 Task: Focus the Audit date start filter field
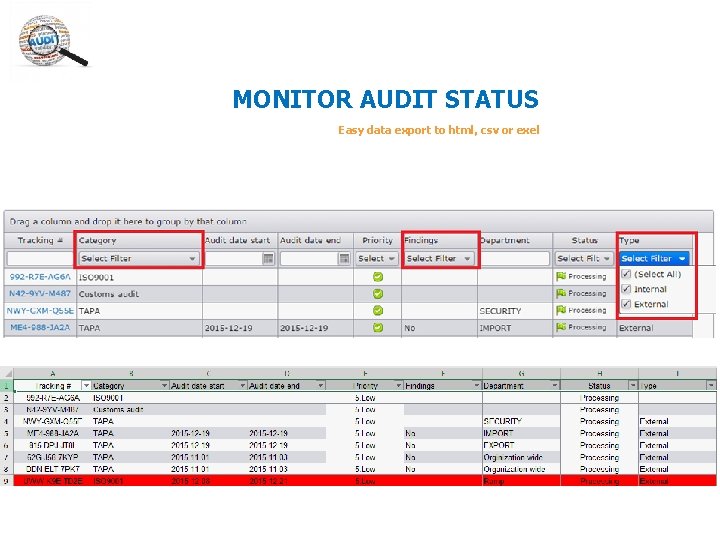point(234,259)
